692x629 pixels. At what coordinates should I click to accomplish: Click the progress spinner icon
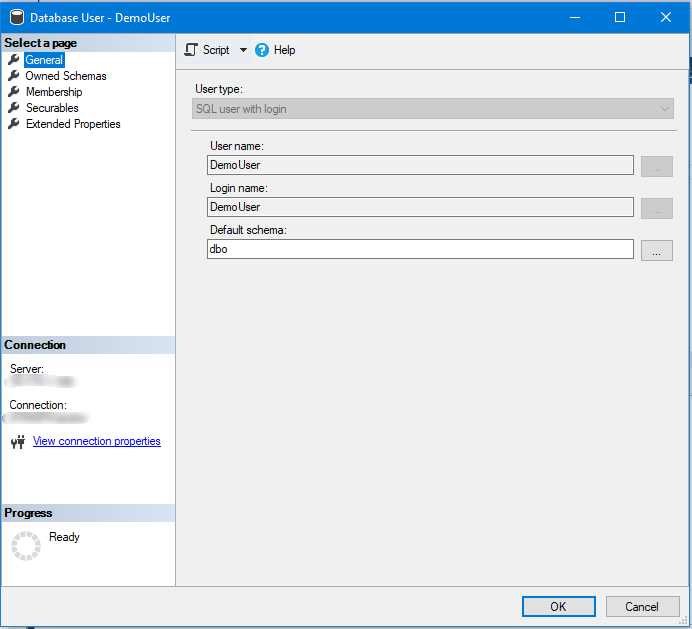[x=26, y=546]
